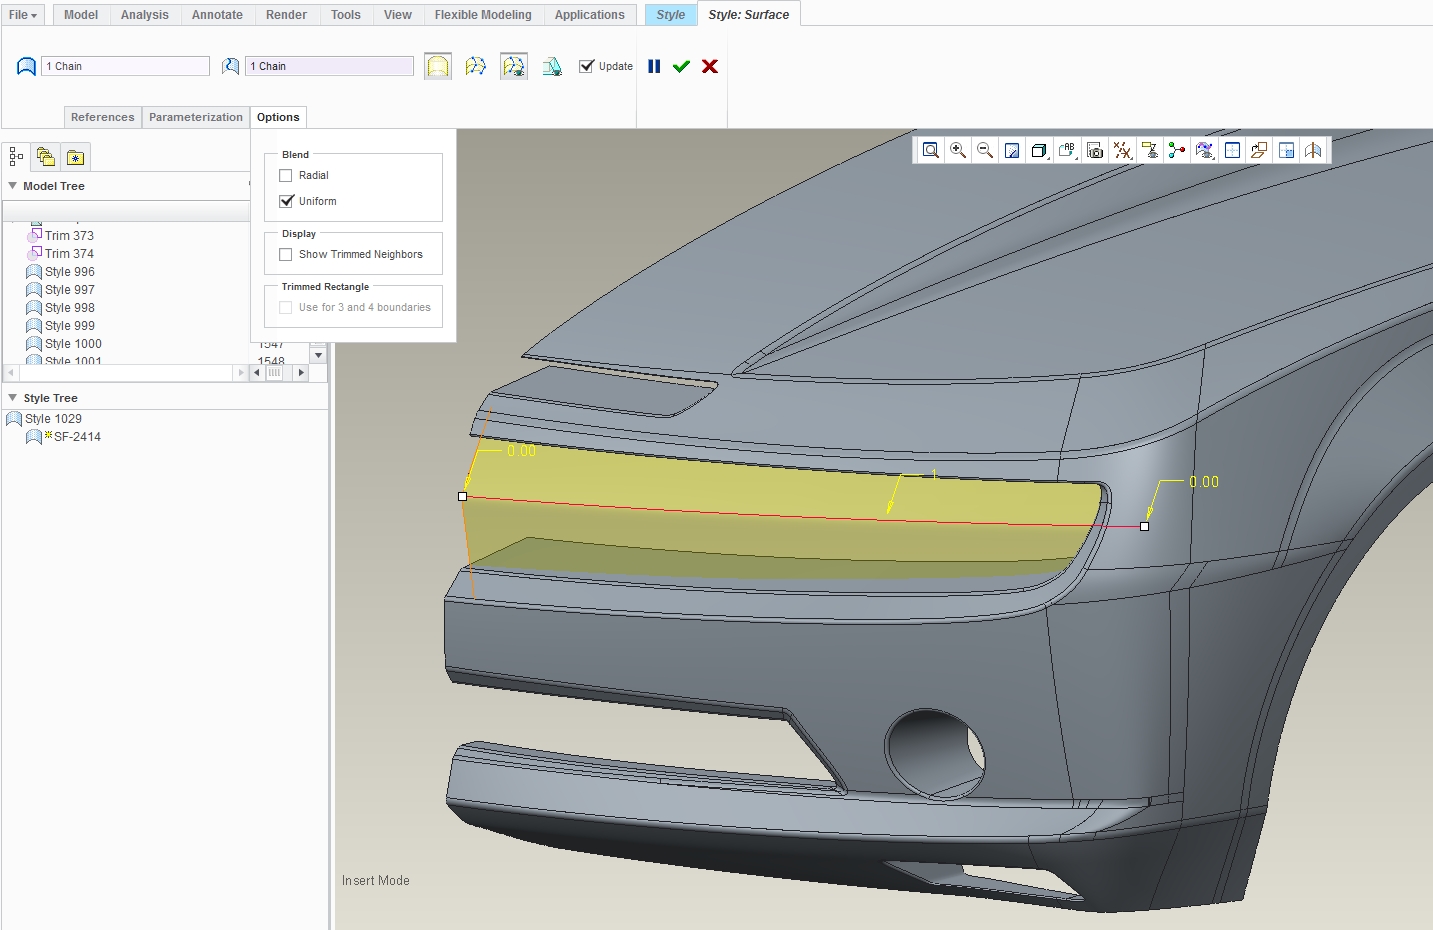Click the Refit view icon
Screen dimensions: 1433x930
(931, 150)
